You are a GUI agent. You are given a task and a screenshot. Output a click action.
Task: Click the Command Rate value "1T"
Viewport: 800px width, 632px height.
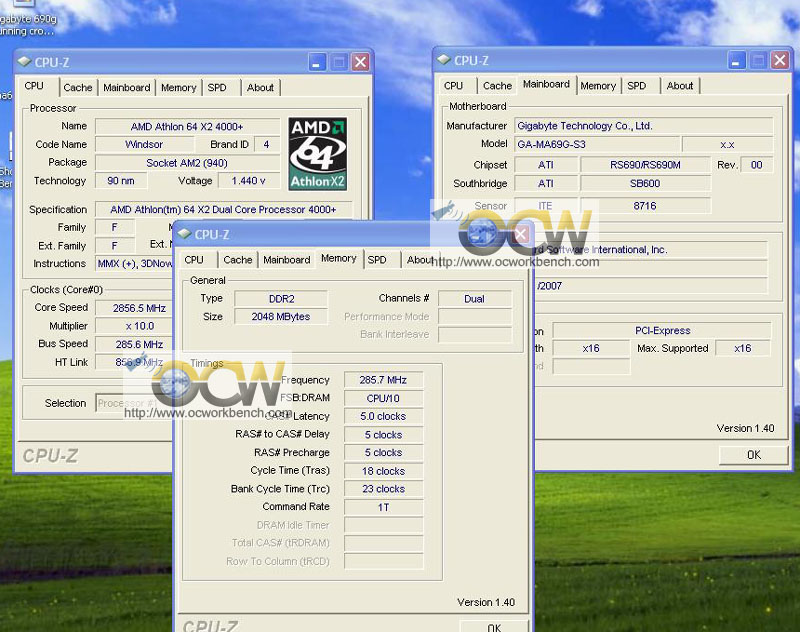[x=383, y=507]
